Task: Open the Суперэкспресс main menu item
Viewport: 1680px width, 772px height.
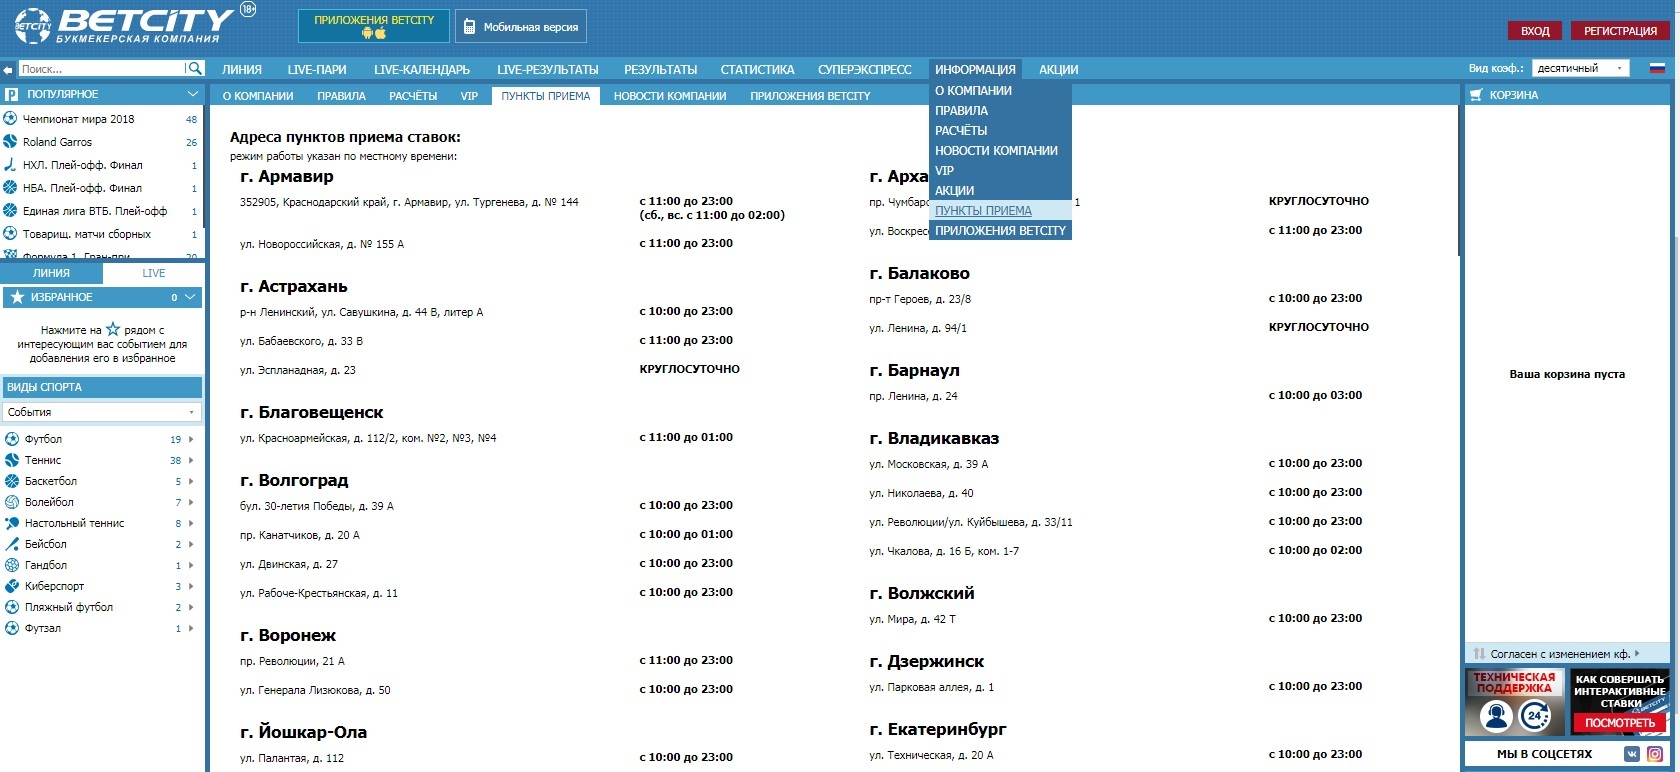Action: tap(865, 69)
